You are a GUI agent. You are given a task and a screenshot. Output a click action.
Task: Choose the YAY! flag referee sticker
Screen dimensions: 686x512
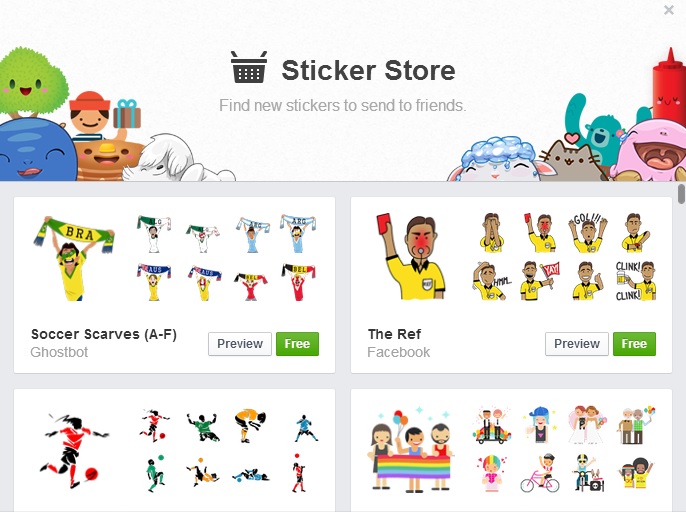tap(539, 281)
